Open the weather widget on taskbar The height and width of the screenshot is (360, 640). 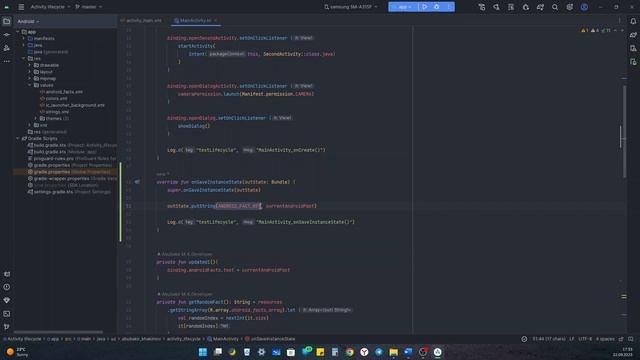(17, 352)
